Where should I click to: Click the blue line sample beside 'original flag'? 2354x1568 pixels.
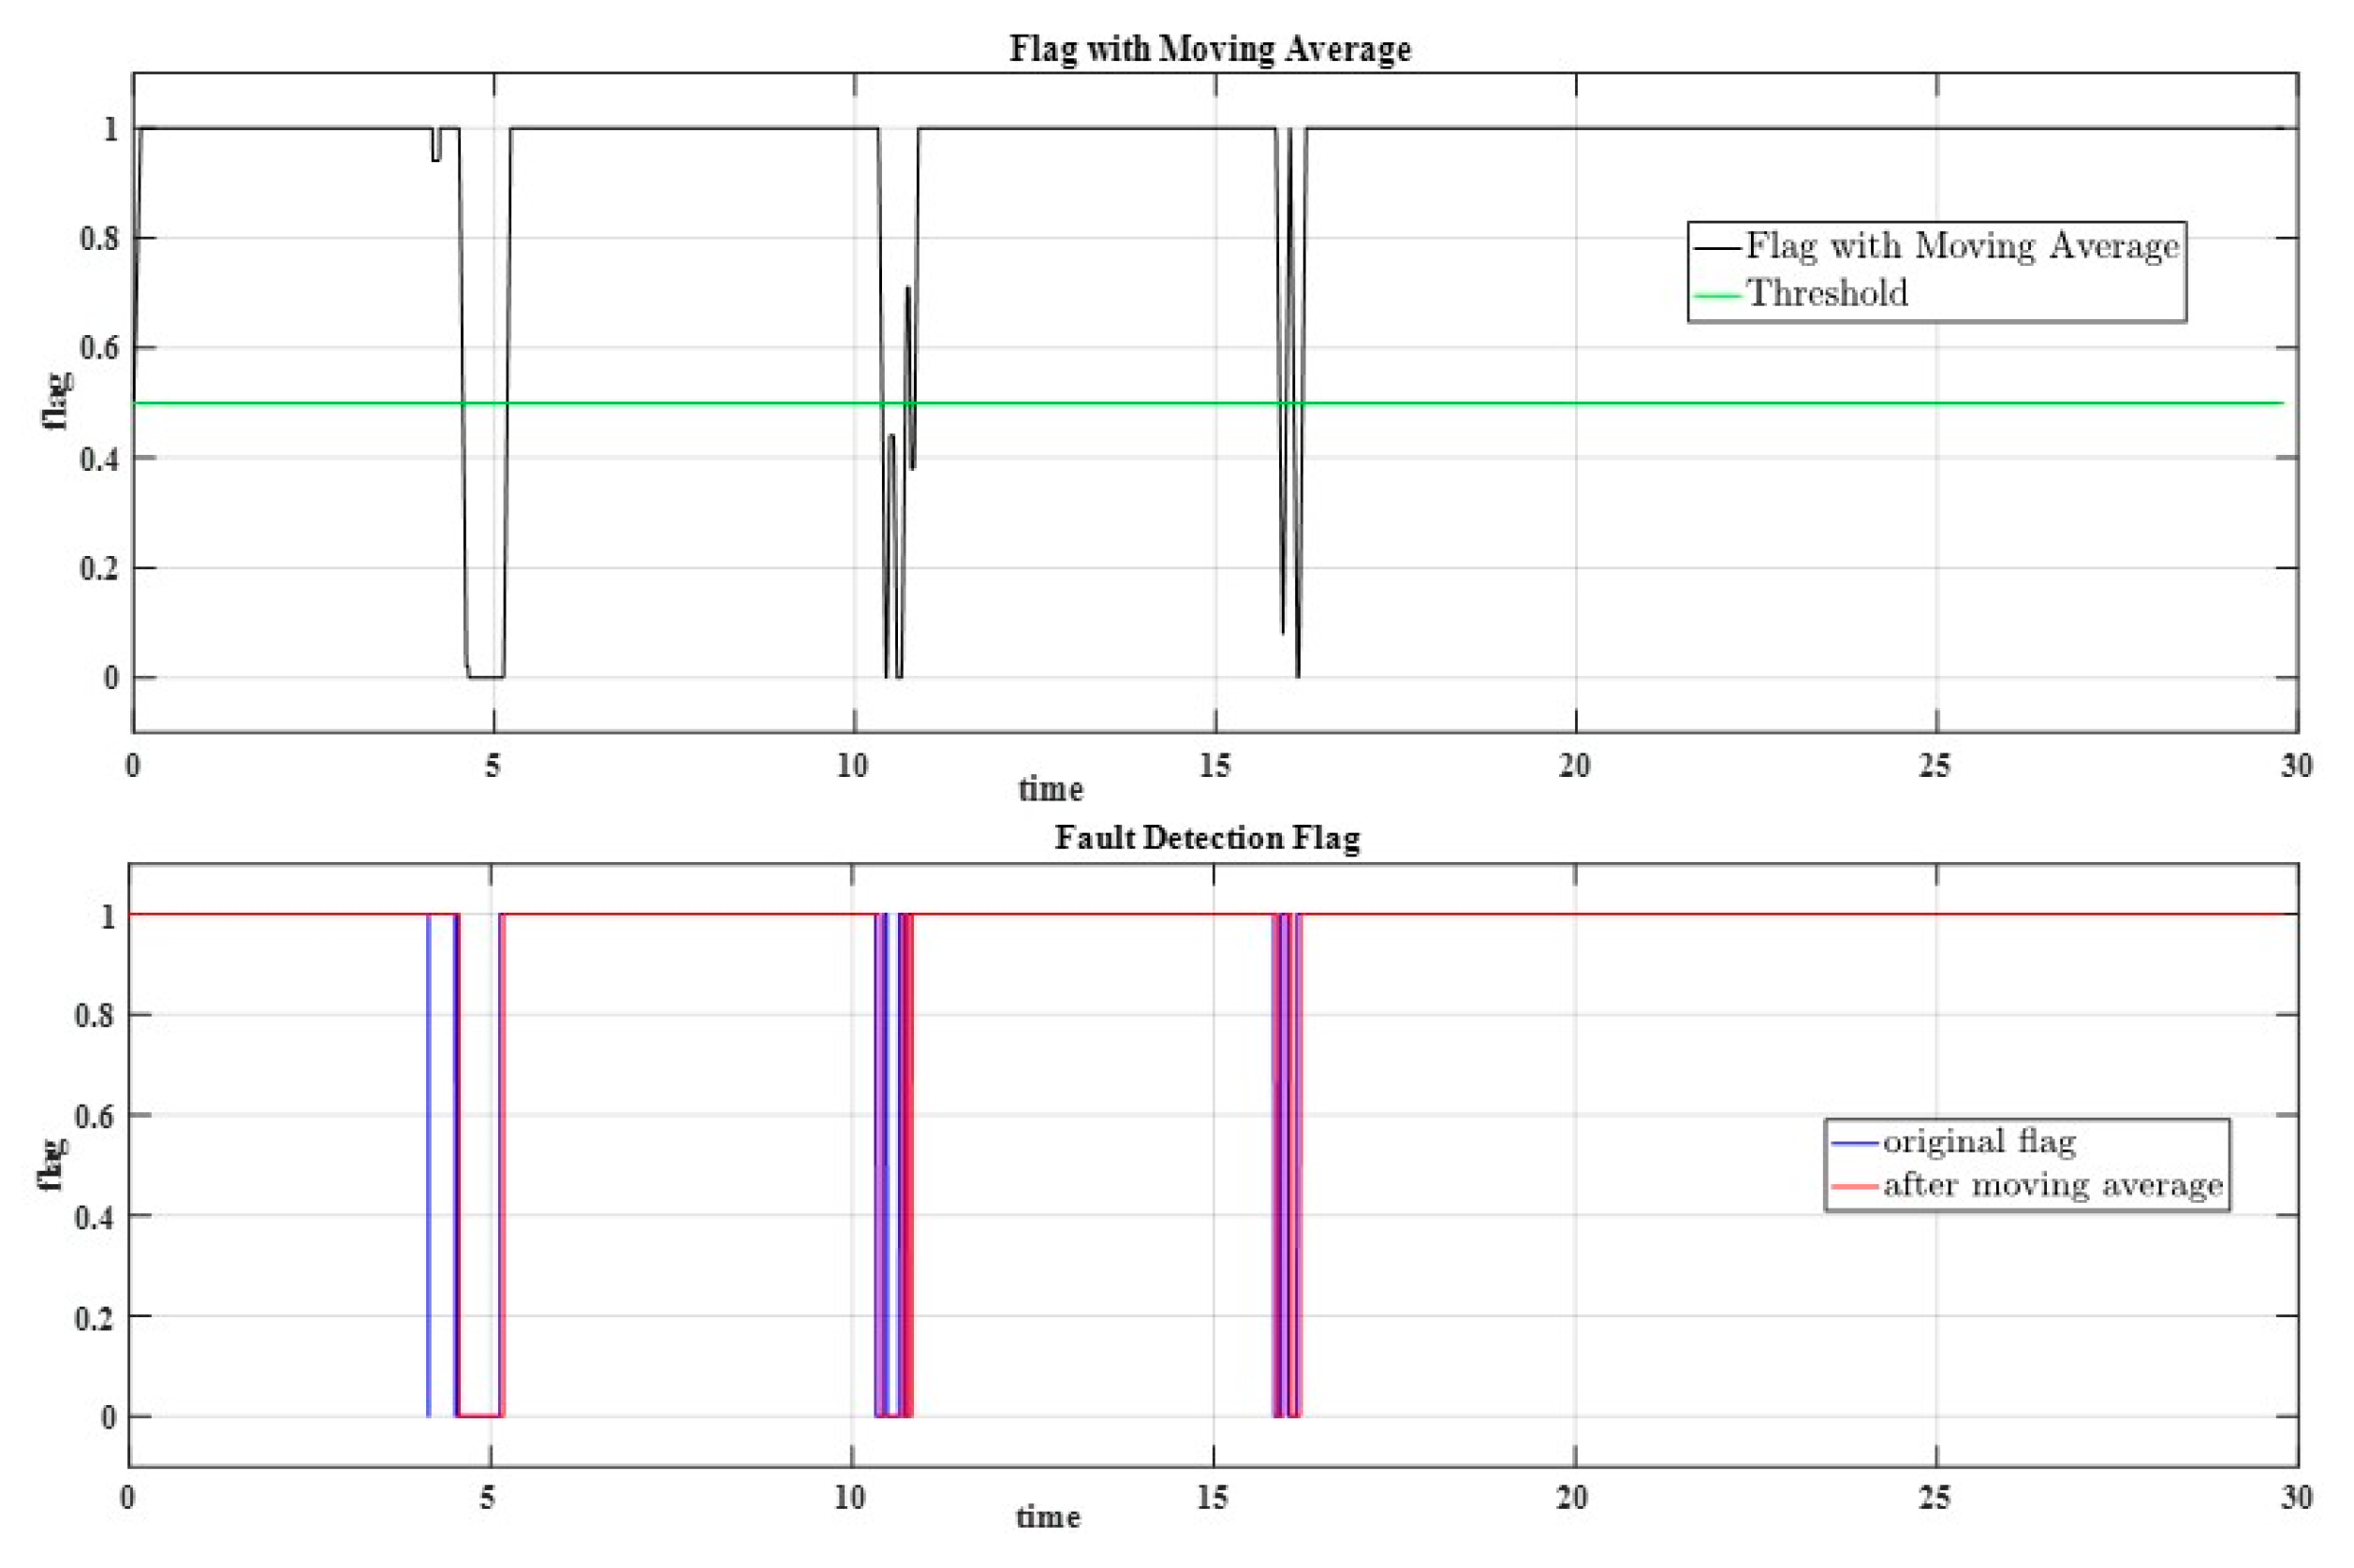1854,1142
